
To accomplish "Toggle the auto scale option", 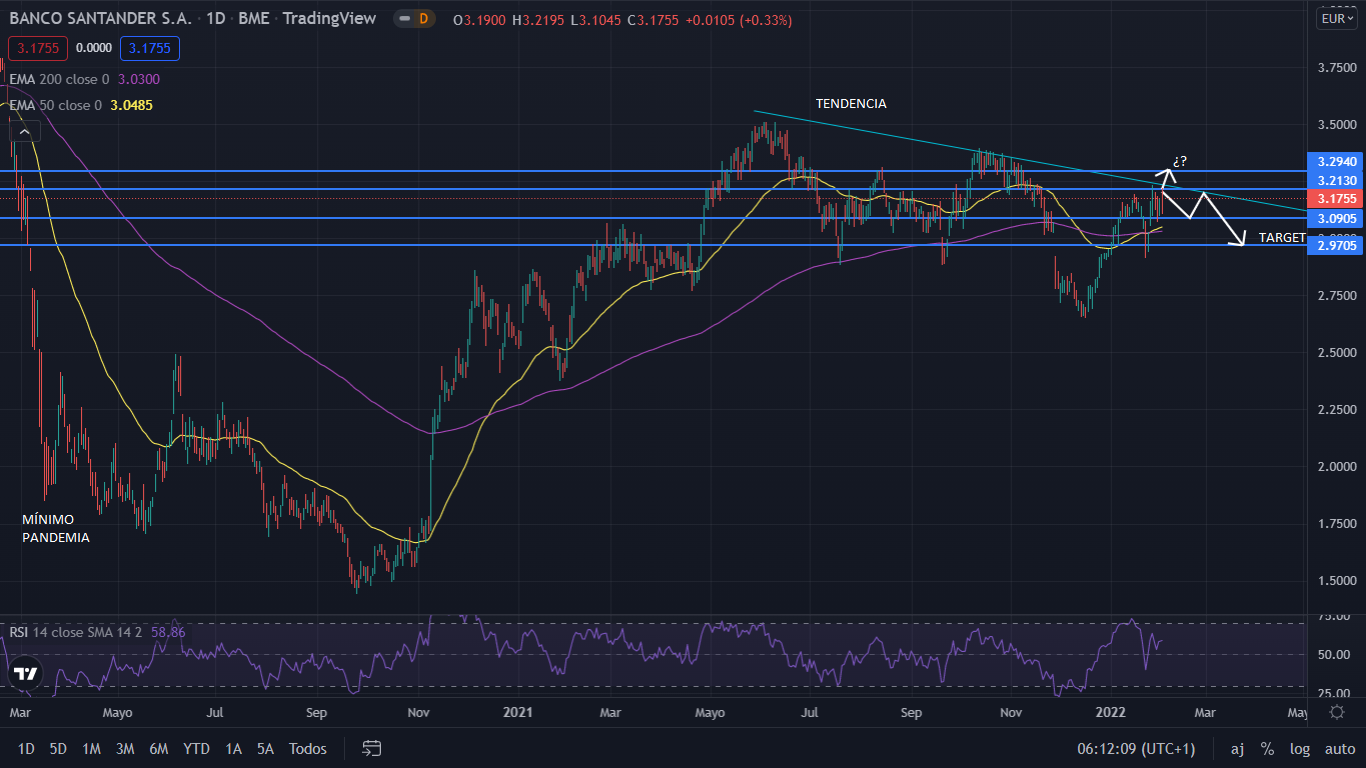I will [1339, 749].
